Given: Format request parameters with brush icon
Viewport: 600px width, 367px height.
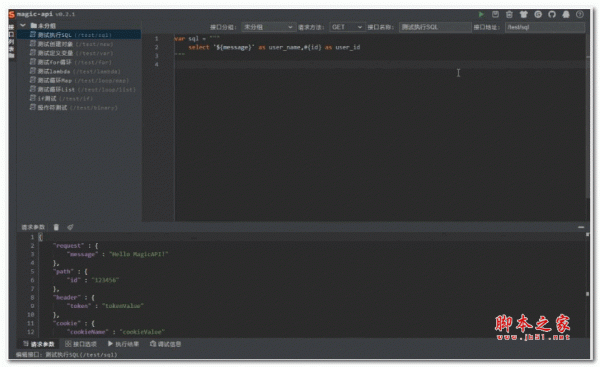Looking at the screenshot, I should click(x=70, y=227).
